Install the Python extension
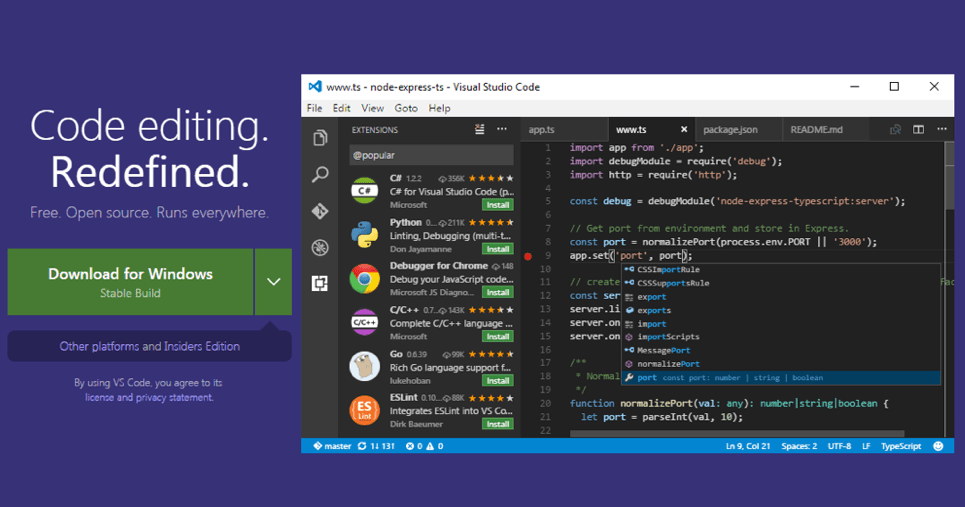 pyautogui.click(x=498, y=249)
